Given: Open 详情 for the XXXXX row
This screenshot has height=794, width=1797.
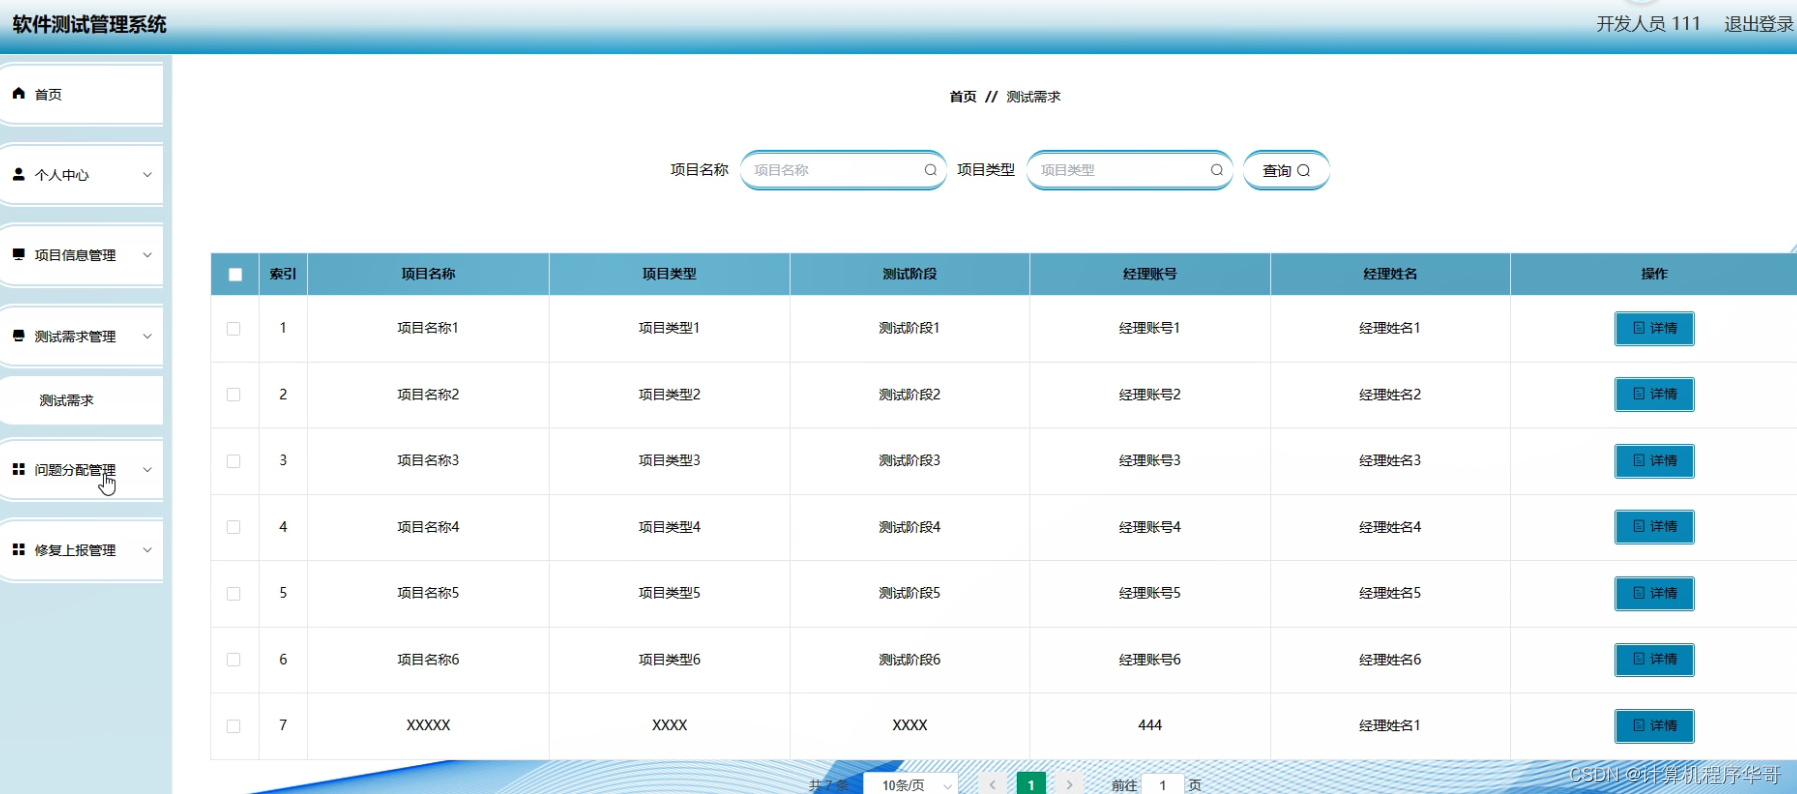Looking at the screenshot, I should [1654, 726].
